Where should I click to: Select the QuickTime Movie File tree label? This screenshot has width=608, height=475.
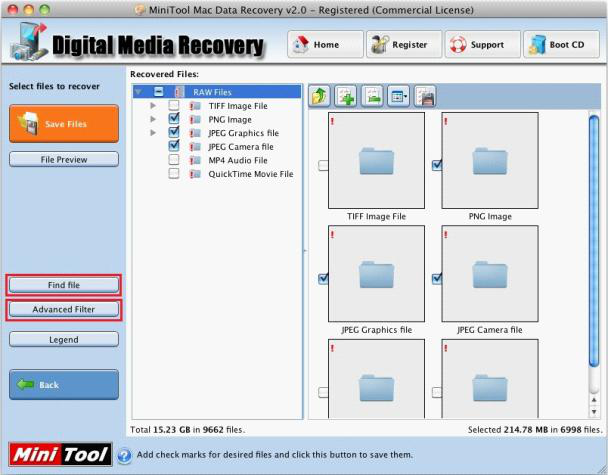(x=250, y=174)
